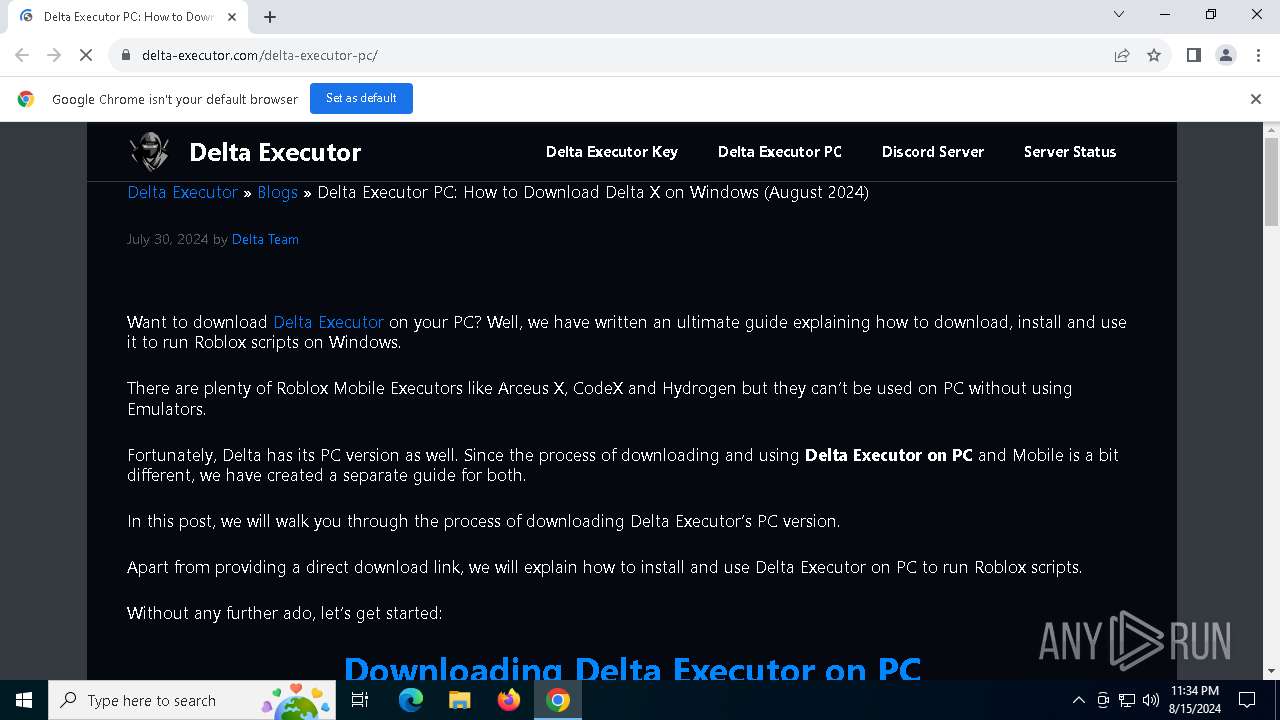Click the Delta Executor site title
The width and height of the screenshot is (1280, 720).
point(275,152)
